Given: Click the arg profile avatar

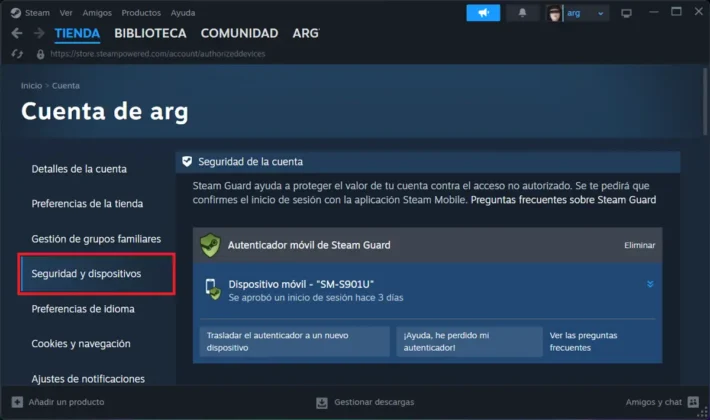Looking at the screenshot, I should [554, 13].
